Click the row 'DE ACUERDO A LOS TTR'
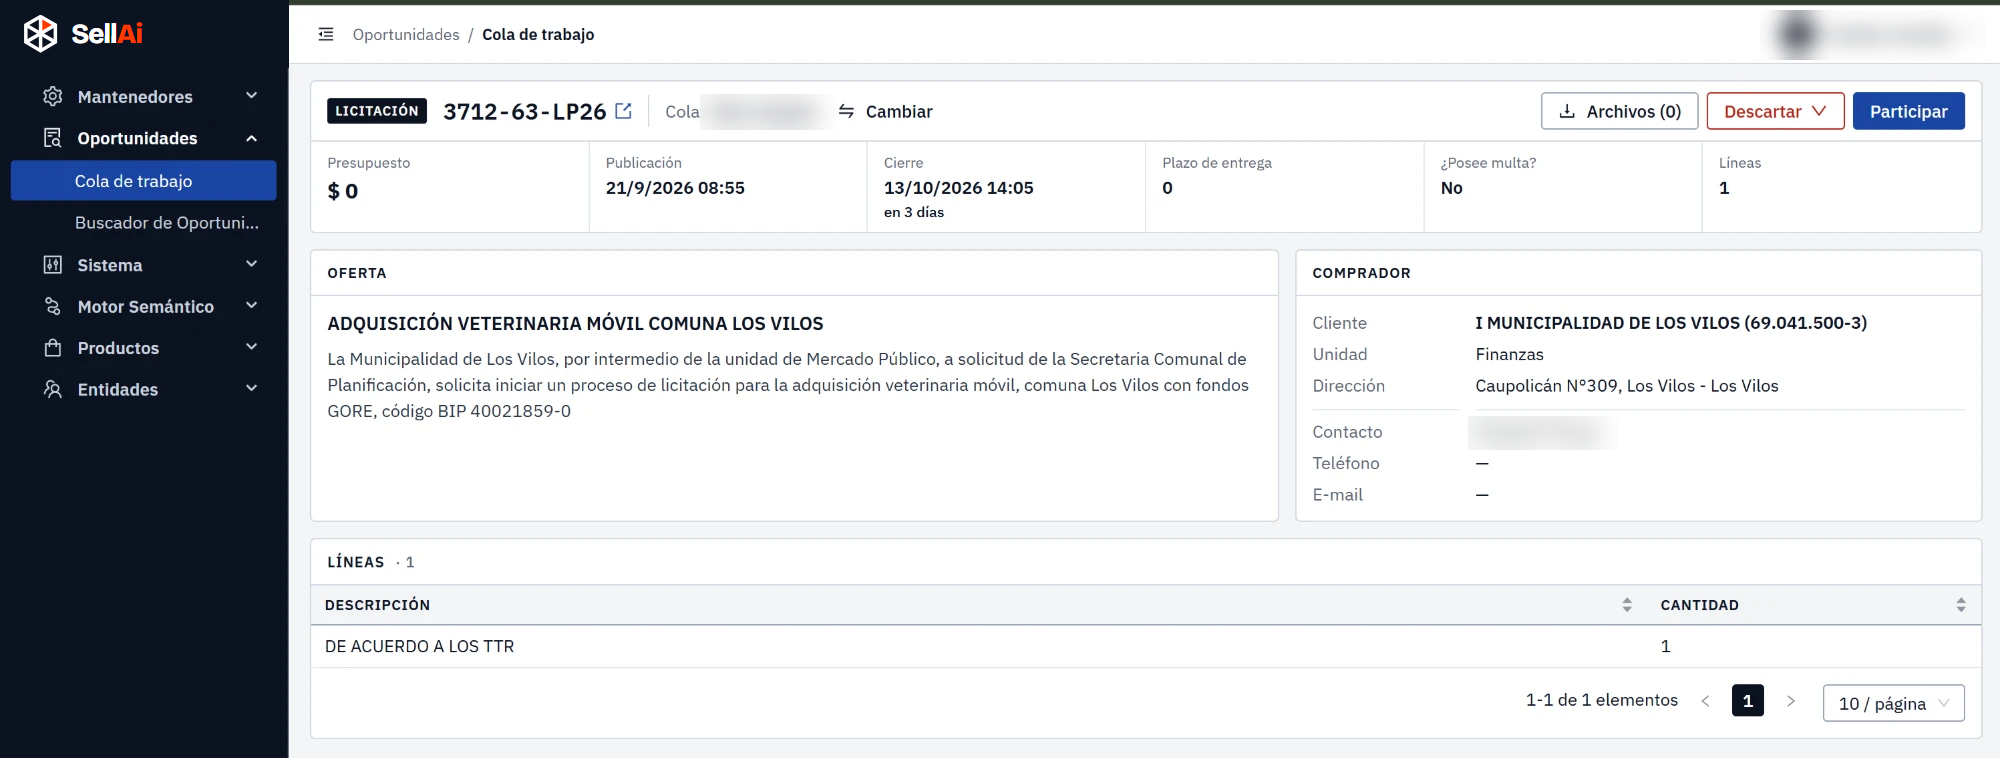Viewport: 2000px width, 758px height. click(1145, 646)
